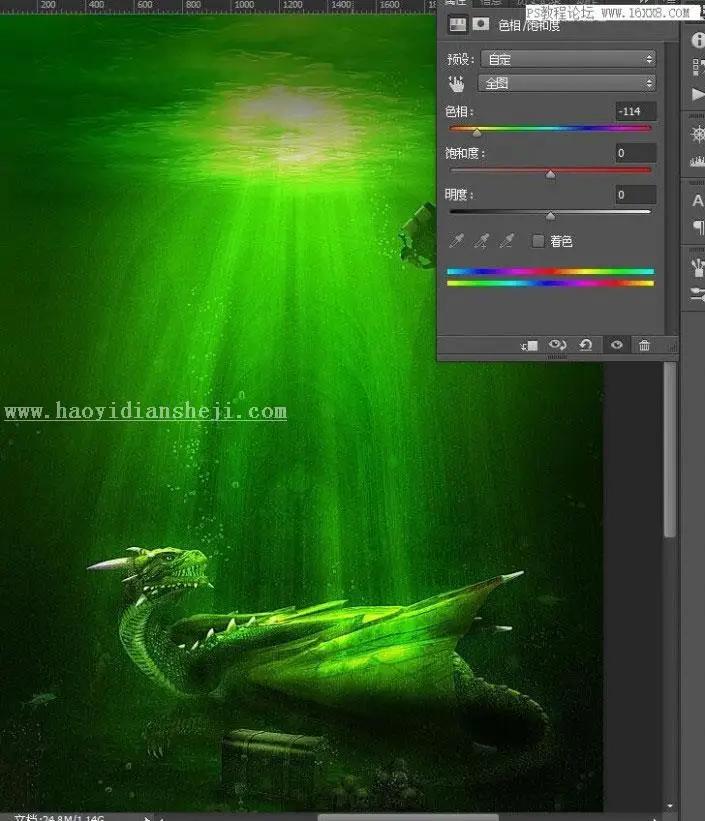
Task: Click the 色相 label
Action: point(459,112)
